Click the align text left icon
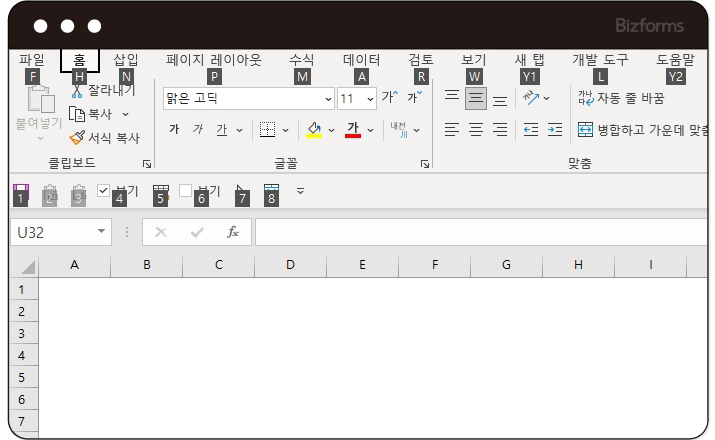Image resolution: width=715 pixels, height=440 pixels. [x=452, y=129]
